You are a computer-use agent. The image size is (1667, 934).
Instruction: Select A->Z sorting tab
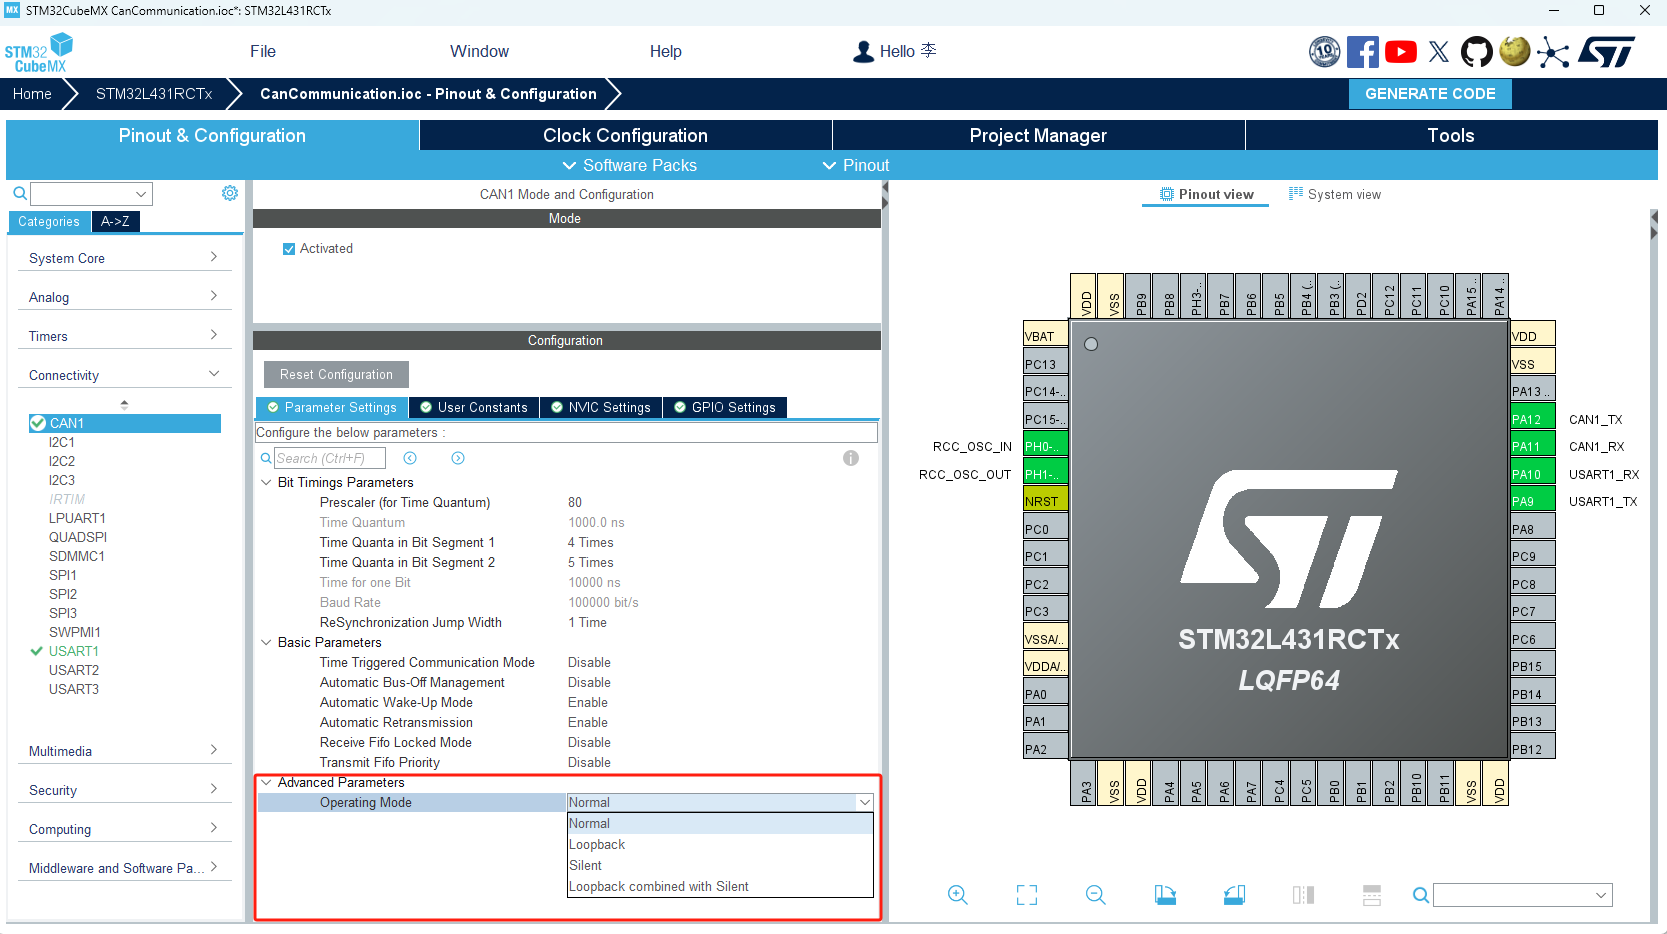point(115,222)
